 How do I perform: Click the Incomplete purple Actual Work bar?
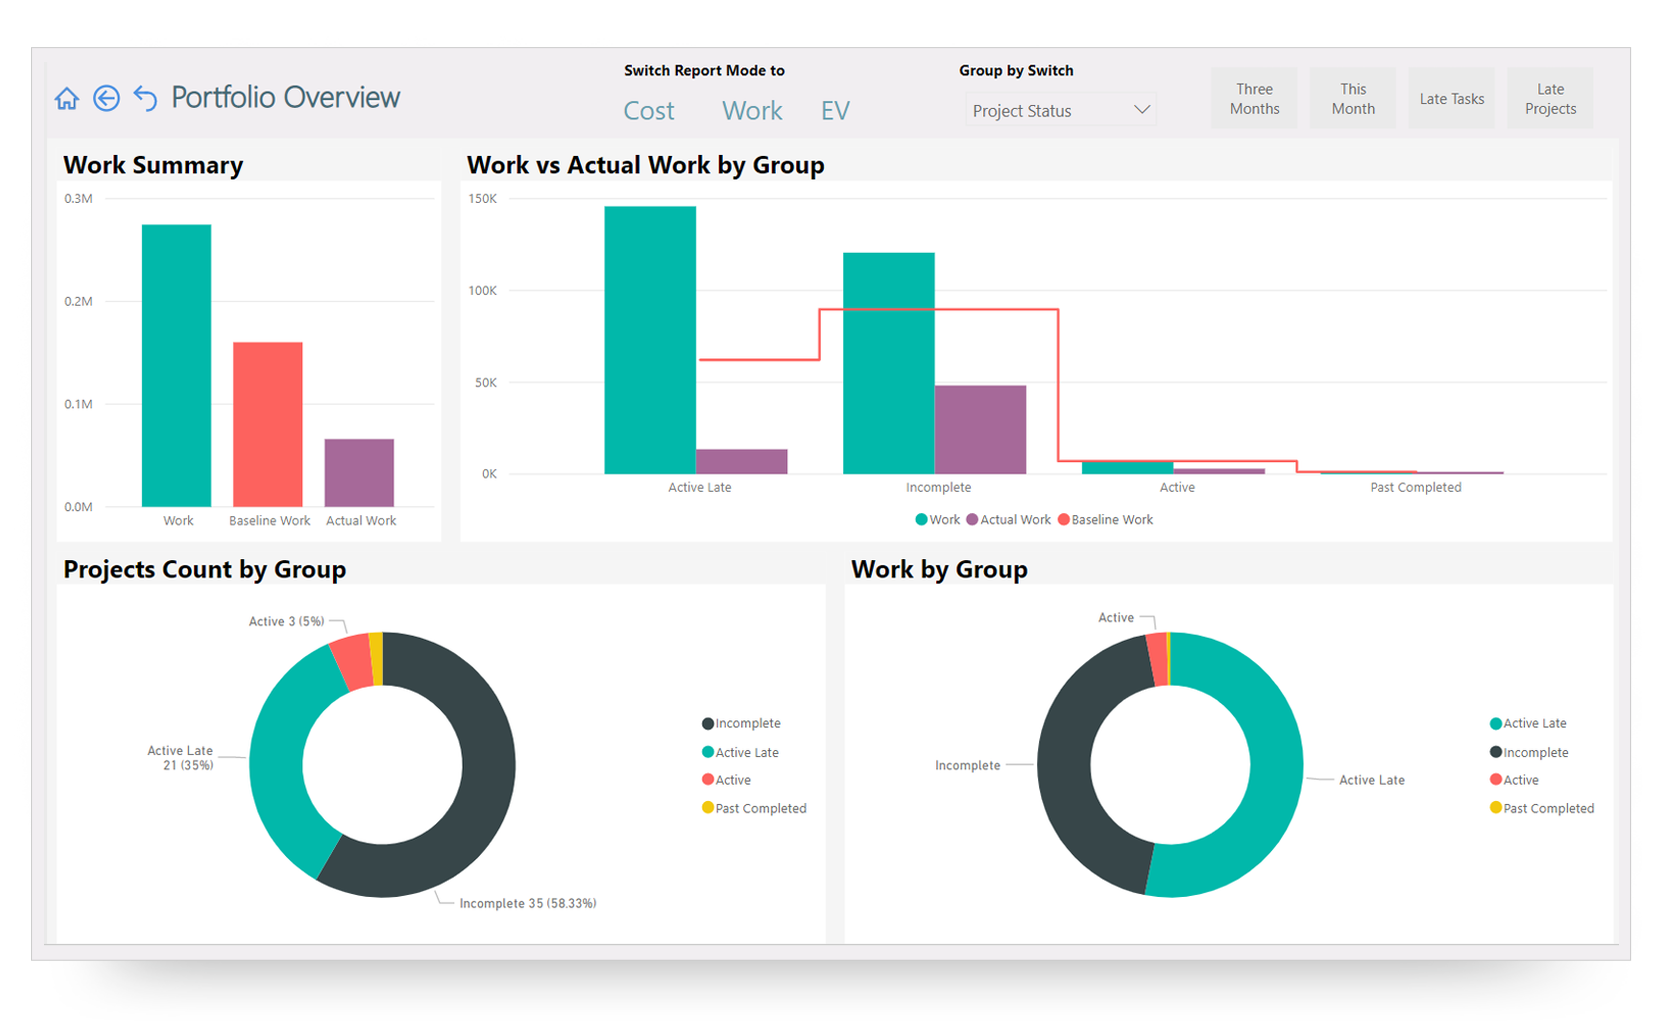pos(980,430)
